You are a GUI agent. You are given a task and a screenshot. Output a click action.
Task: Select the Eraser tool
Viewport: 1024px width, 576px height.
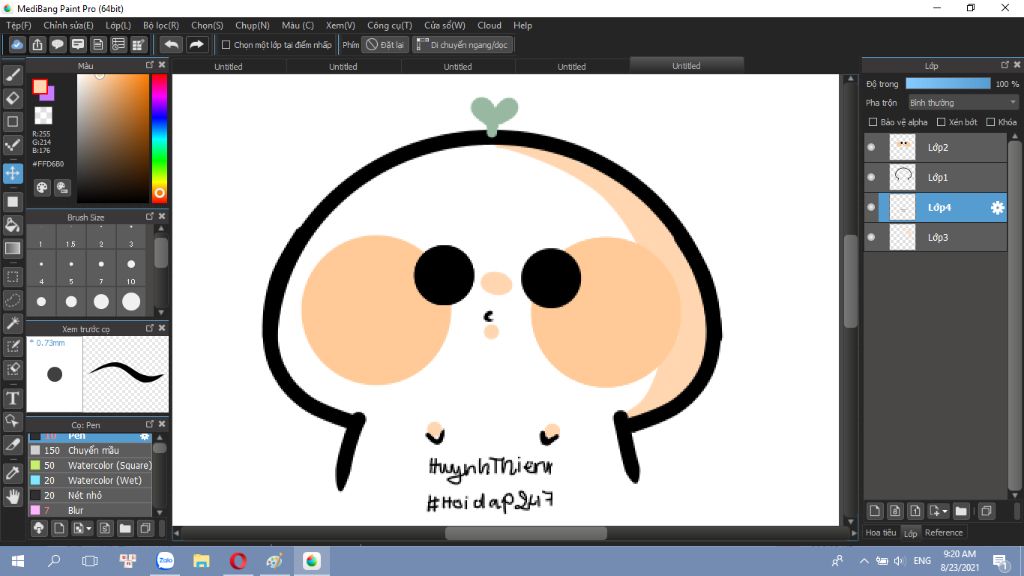click(12, 99)
